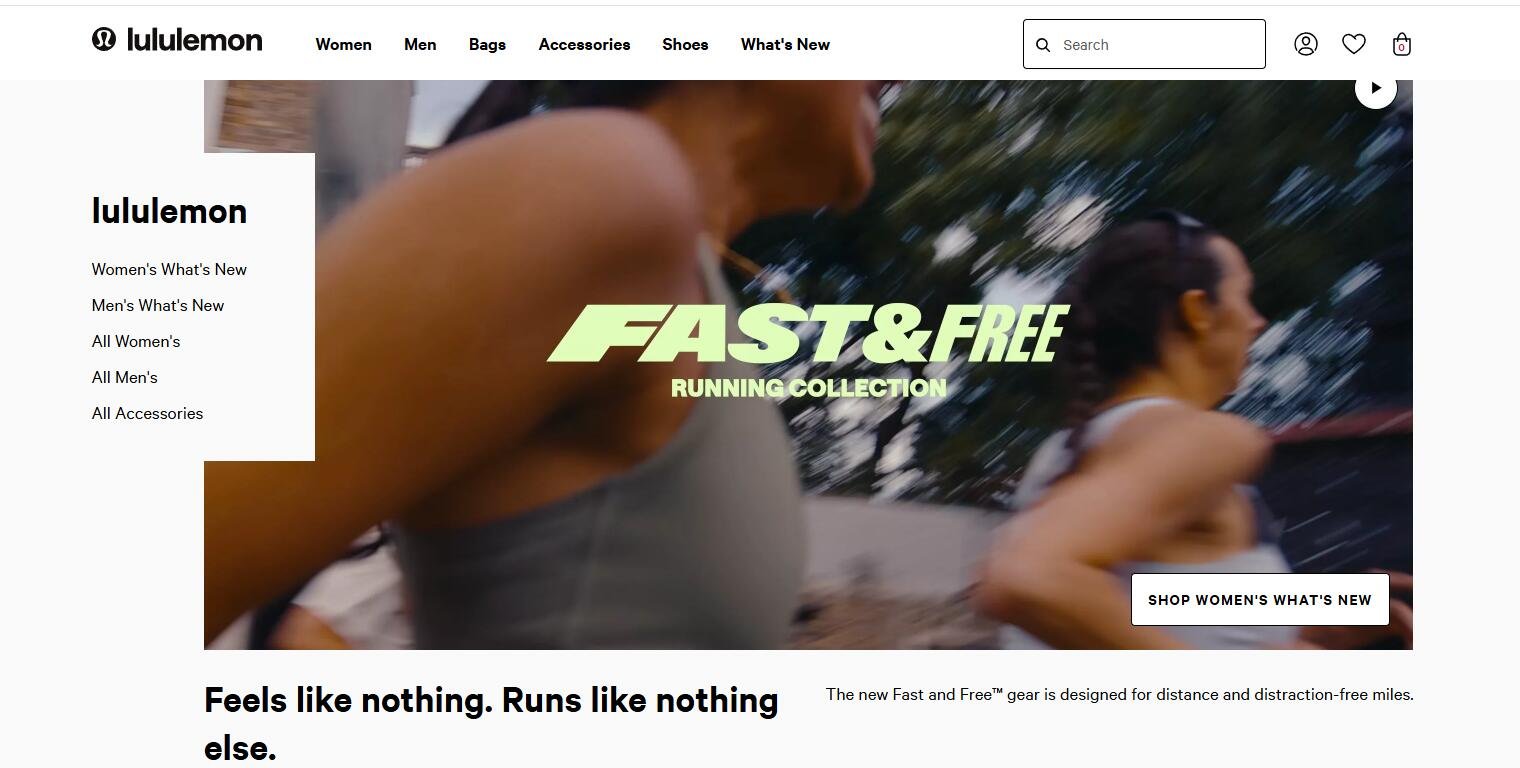Open the Men menu
1520x768 pixels.
click(420, 44)
